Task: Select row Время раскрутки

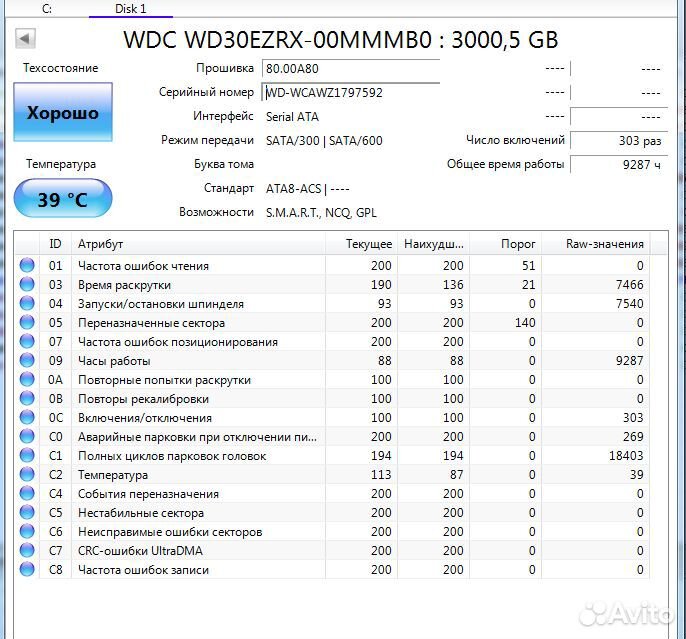Action: 332,284
